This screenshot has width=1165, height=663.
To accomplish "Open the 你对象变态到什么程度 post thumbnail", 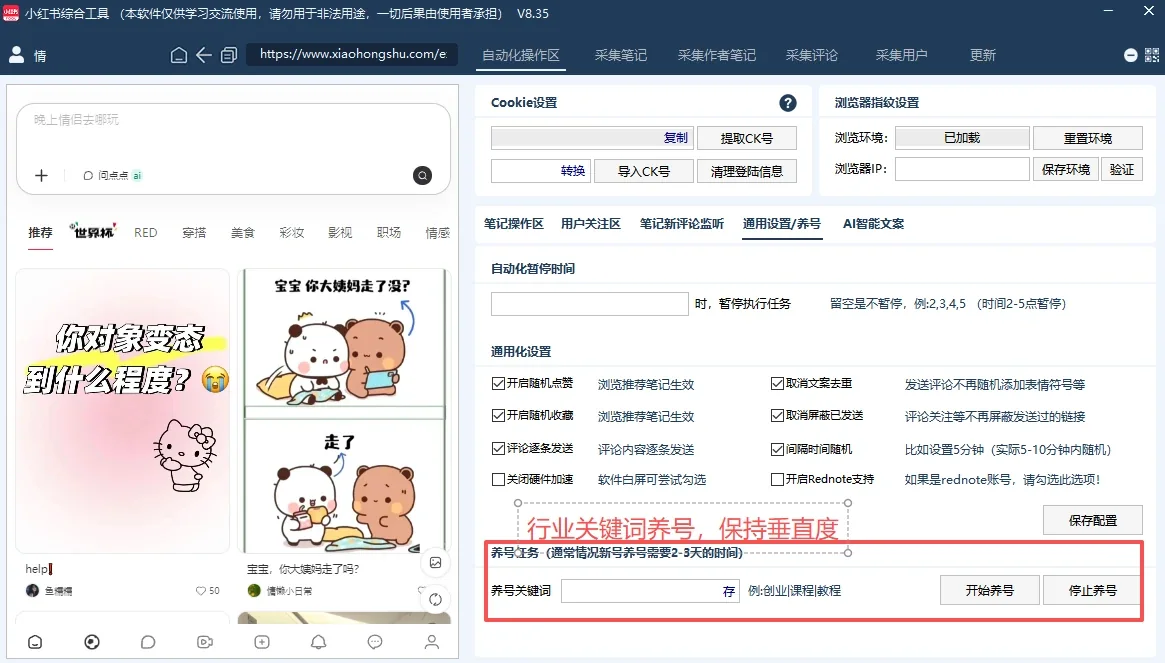I will 123,411.
